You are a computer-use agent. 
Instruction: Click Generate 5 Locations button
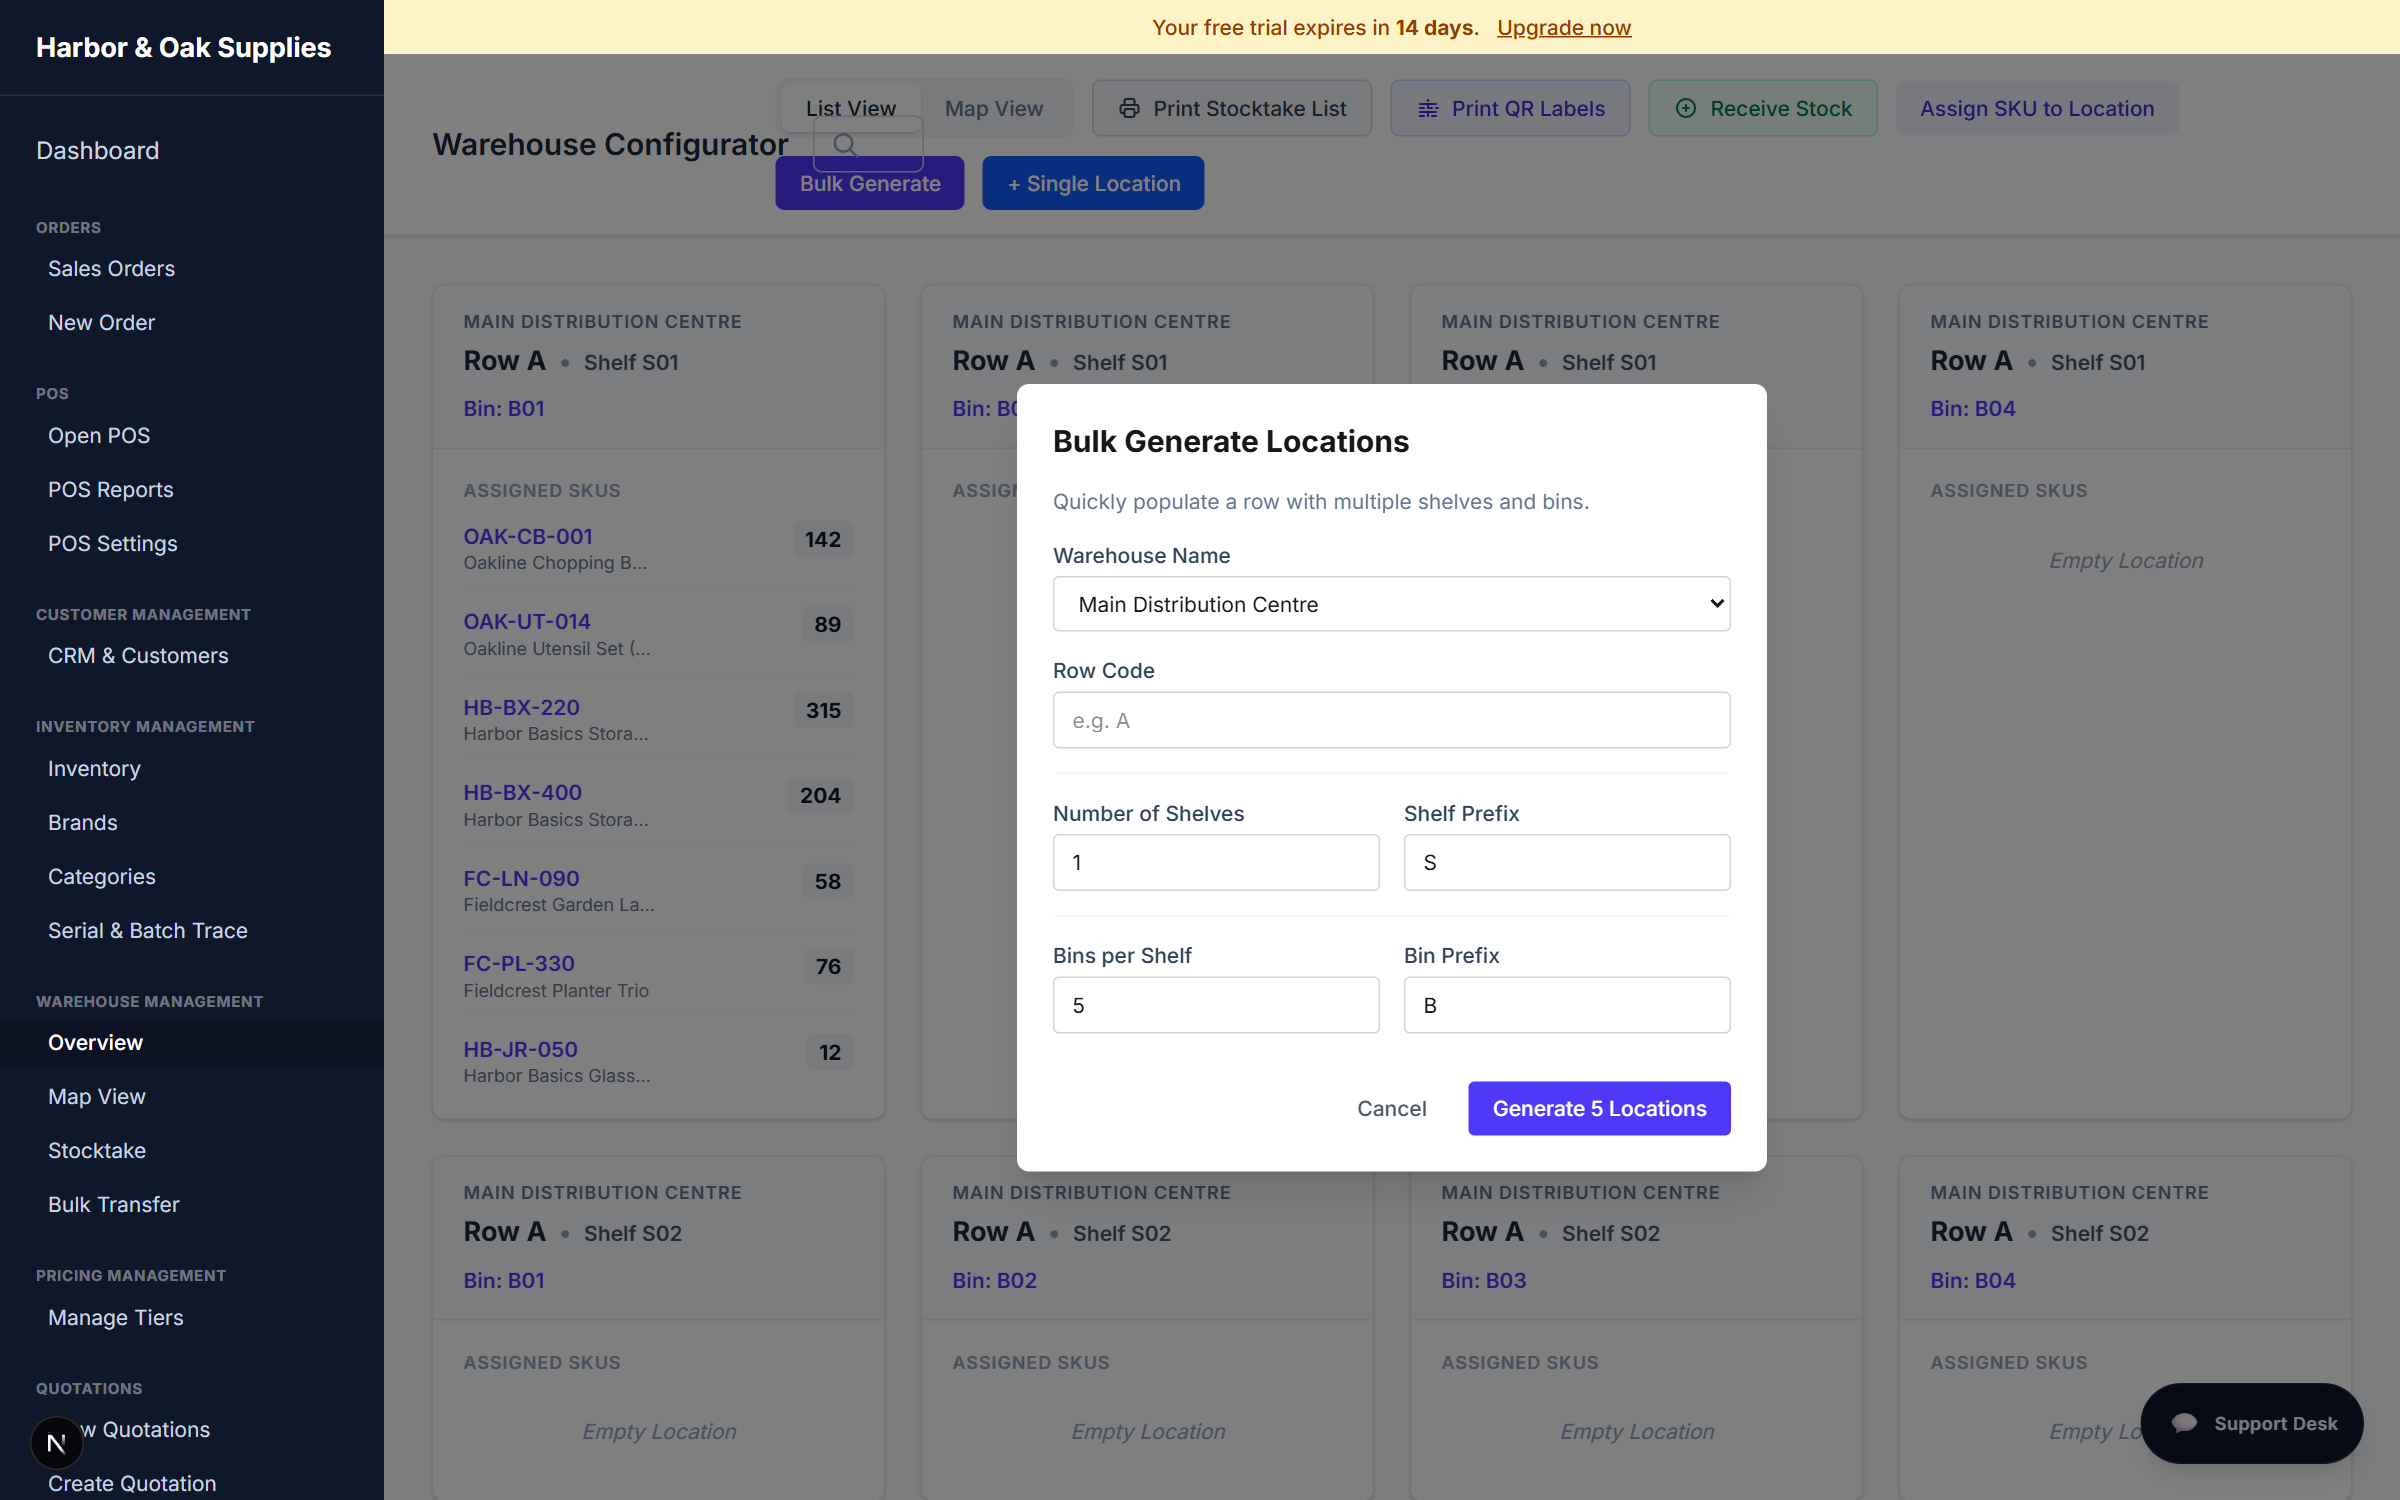pos(1599,1108)
